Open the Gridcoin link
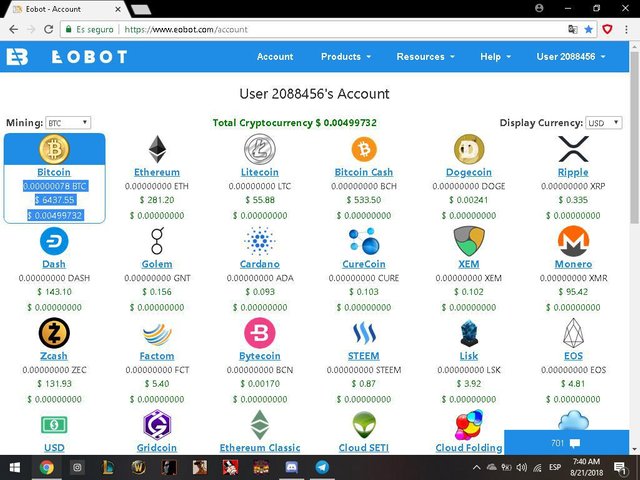 point(157,448)
